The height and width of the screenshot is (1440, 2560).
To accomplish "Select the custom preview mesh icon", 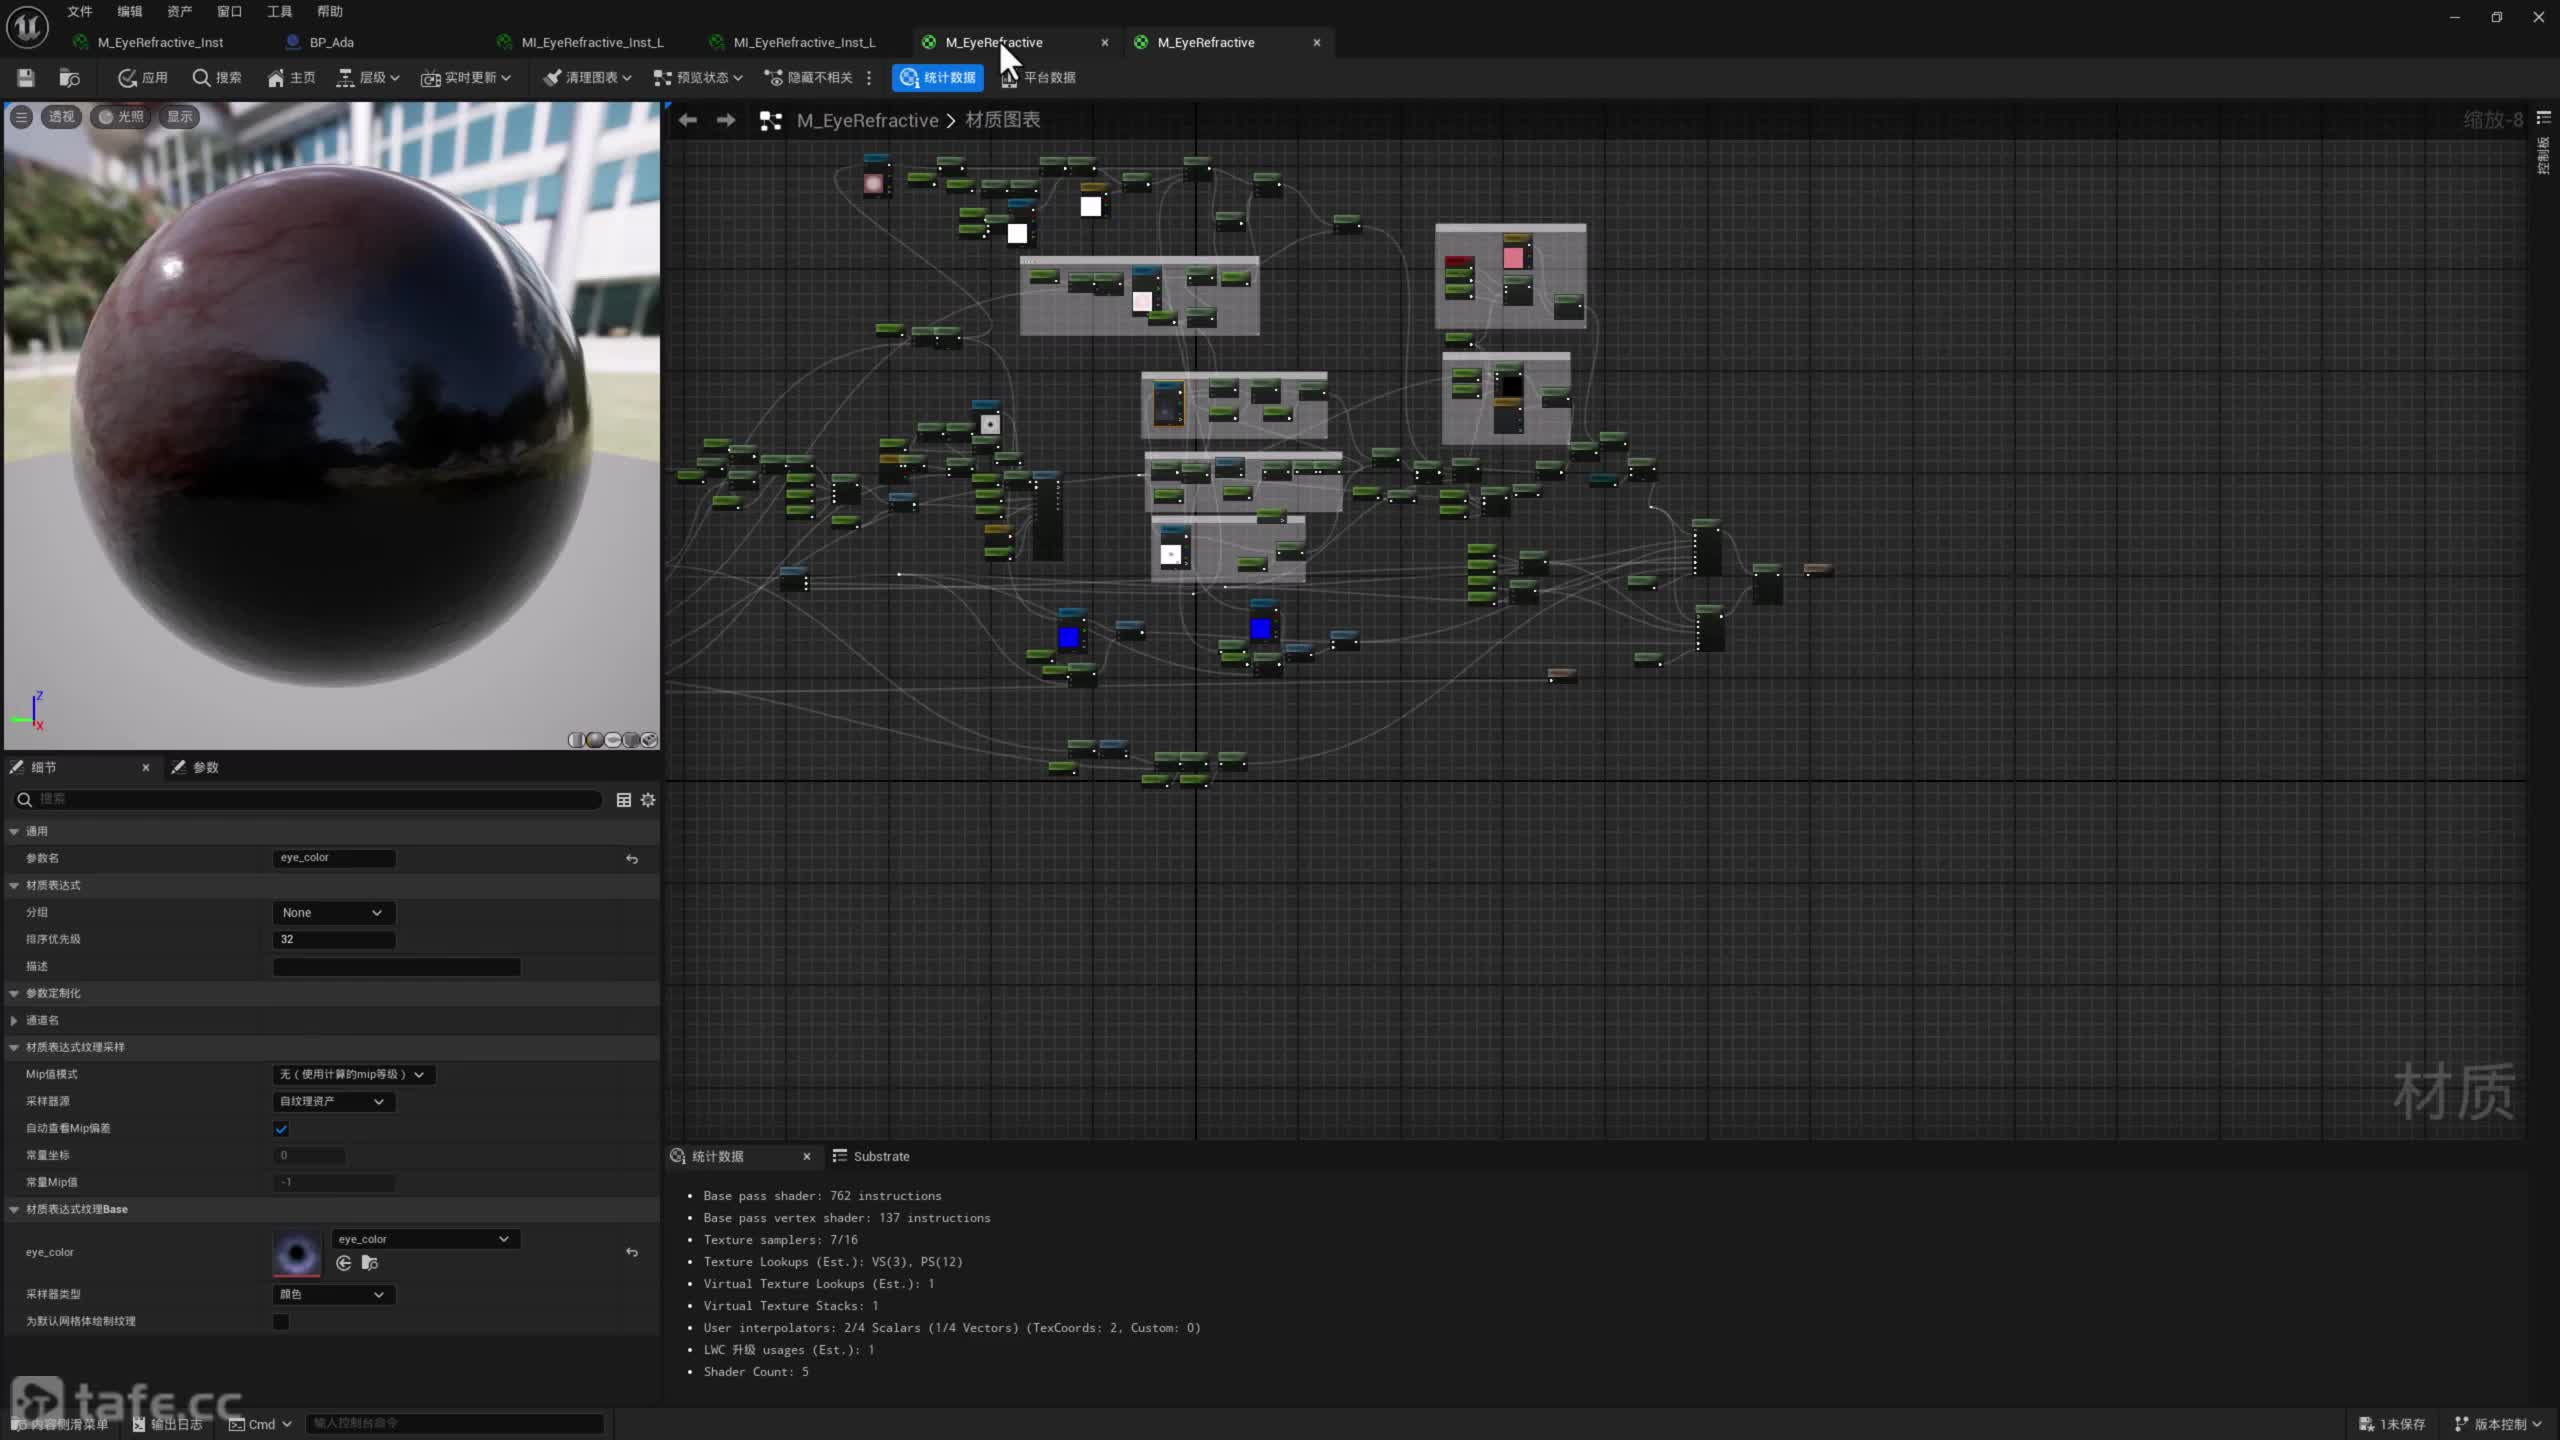I will coord(649,740).
